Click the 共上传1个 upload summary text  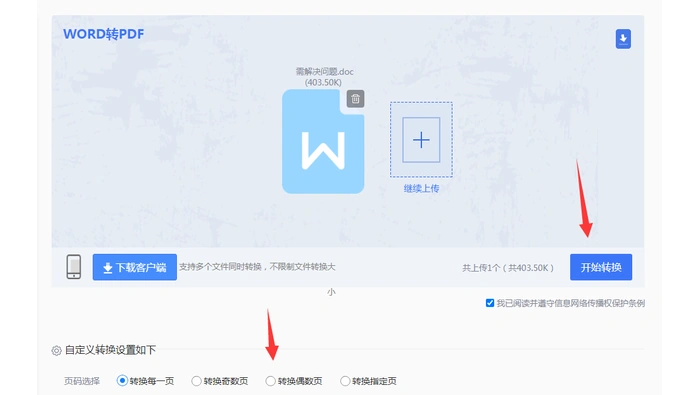point(508,268)
